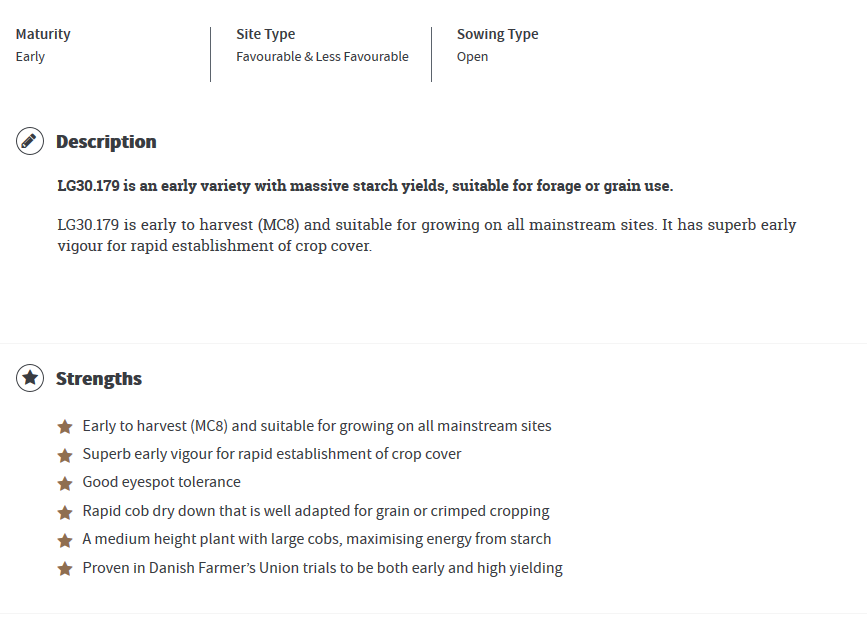This screenshot has width=867, height=620.
Task: Click the star circle icon beside Strengths
Action: [30, 378]
